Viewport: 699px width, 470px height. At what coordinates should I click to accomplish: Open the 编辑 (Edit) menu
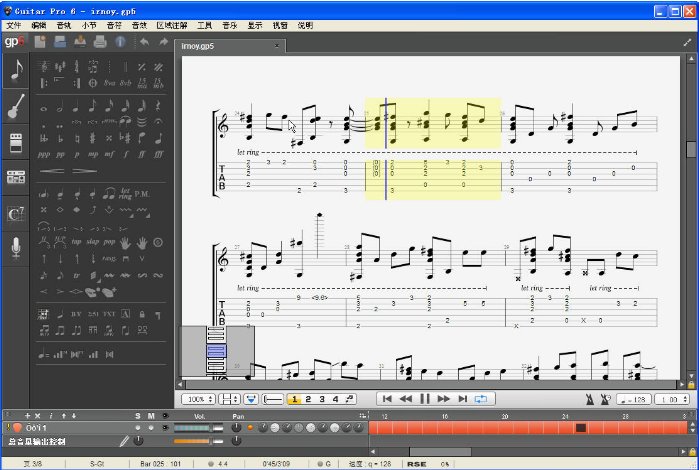point(39,25)
